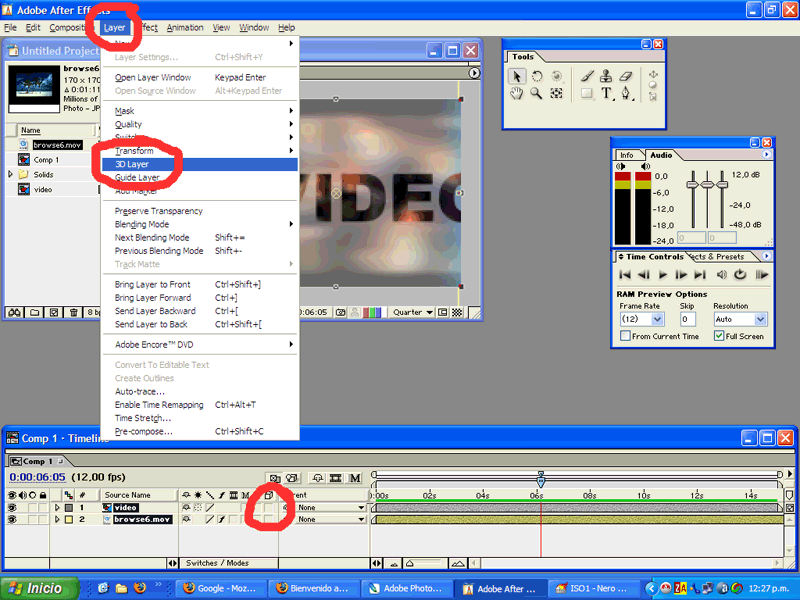Jump to first frame in Time Controls
The width and height of the screenshot is (800, 600).
coord(624,275)
